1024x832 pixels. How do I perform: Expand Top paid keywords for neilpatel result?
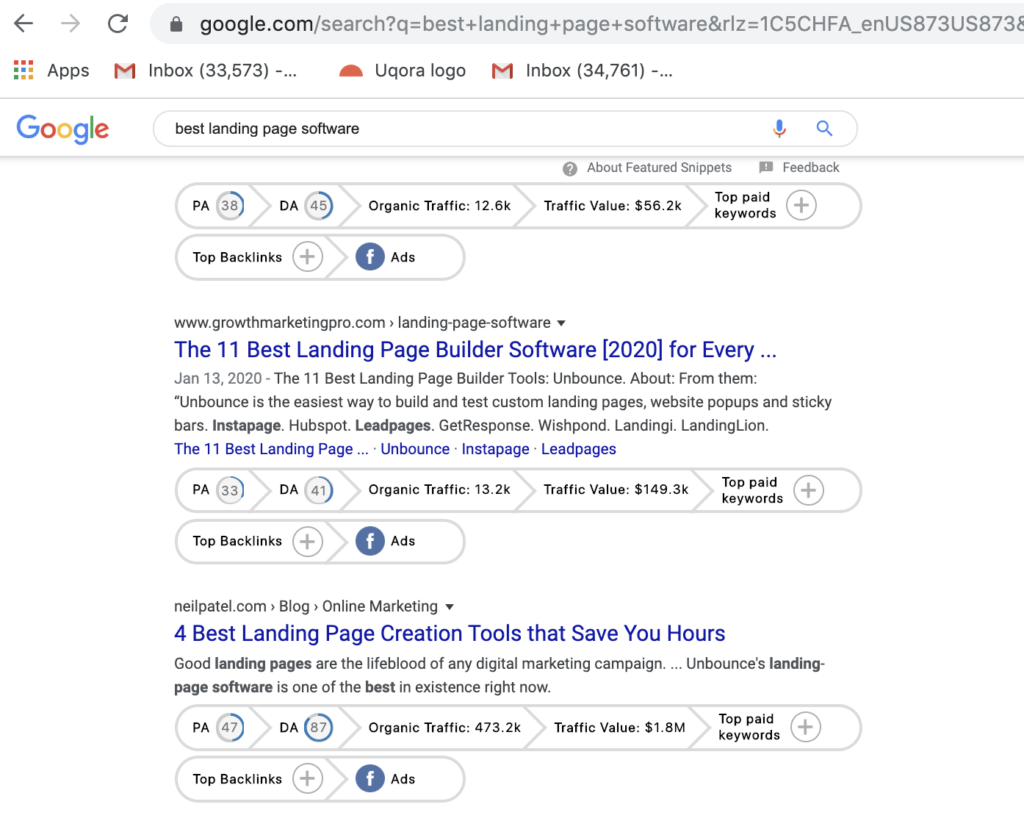tap(805, 727)
